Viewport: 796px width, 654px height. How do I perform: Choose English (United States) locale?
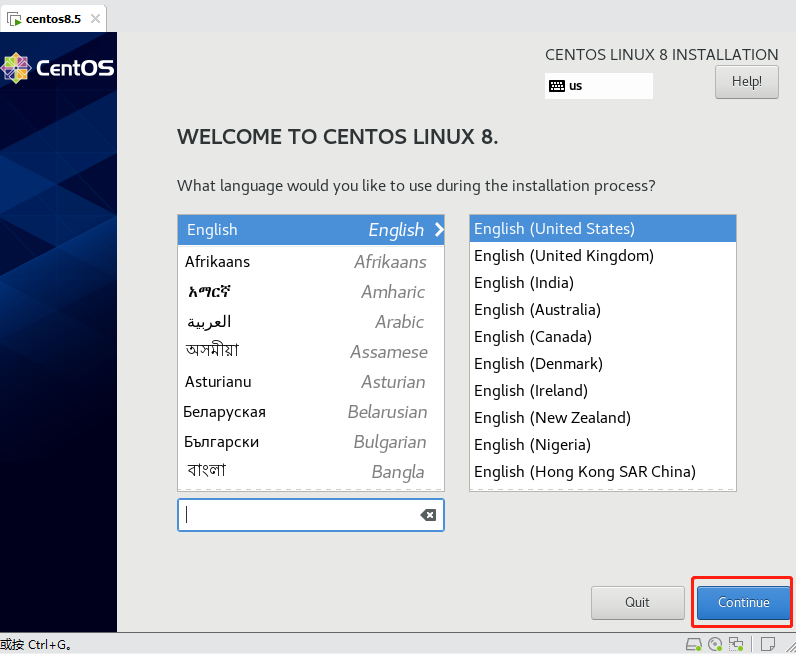(x=603, y=228)
